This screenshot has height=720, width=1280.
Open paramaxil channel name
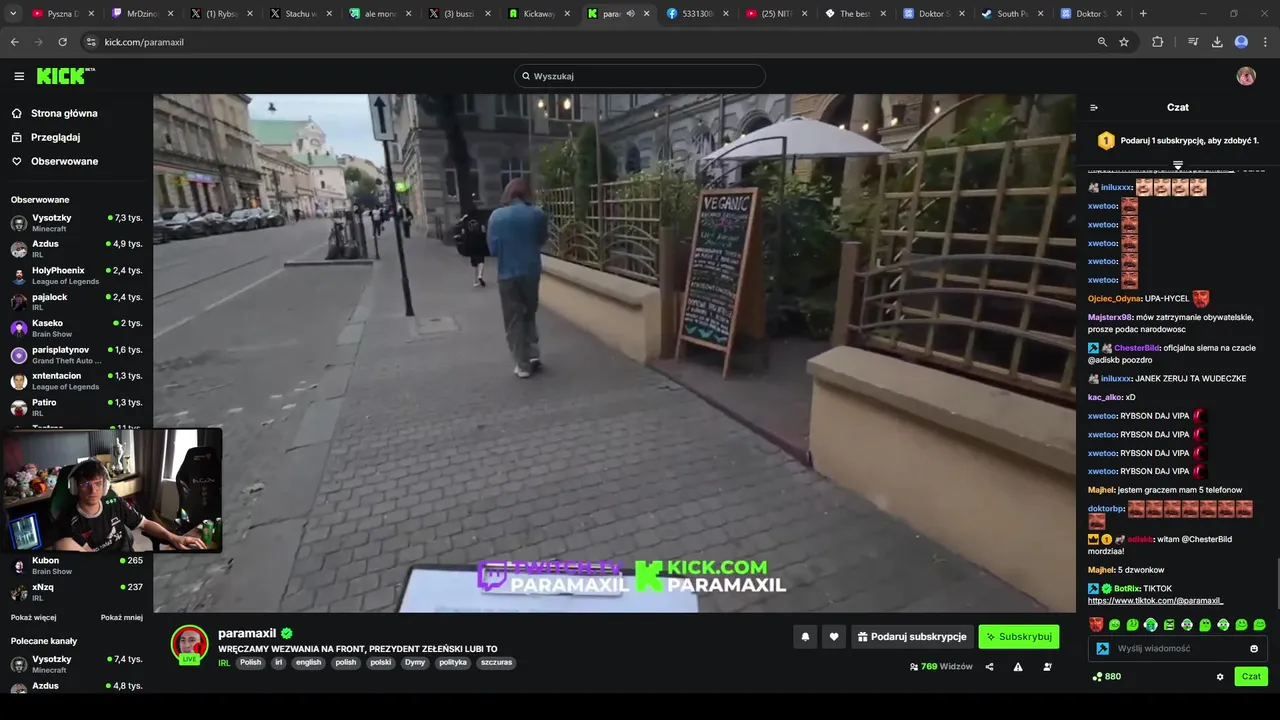point(247,633)
